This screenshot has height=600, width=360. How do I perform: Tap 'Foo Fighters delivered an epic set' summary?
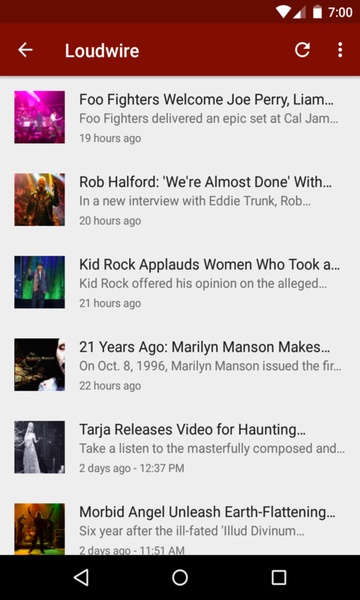[209, 119]
